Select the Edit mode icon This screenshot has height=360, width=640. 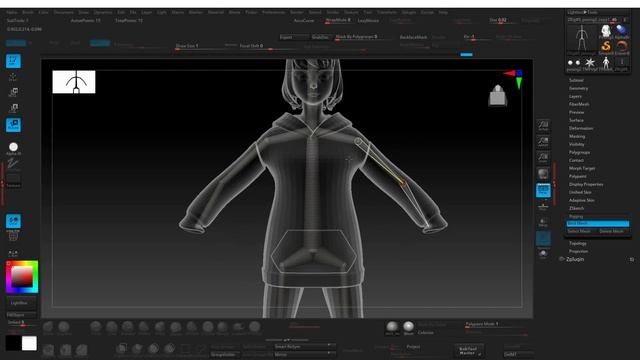point(13,61)
